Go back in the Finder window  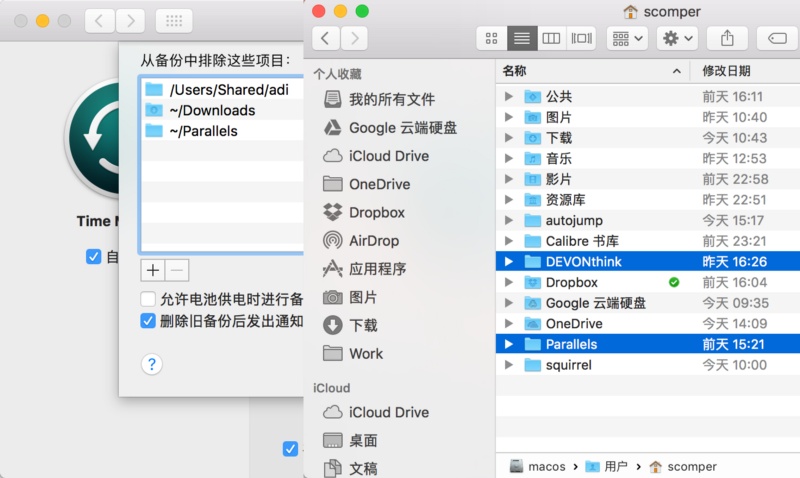pyautogui.click(x=325, y=38)
